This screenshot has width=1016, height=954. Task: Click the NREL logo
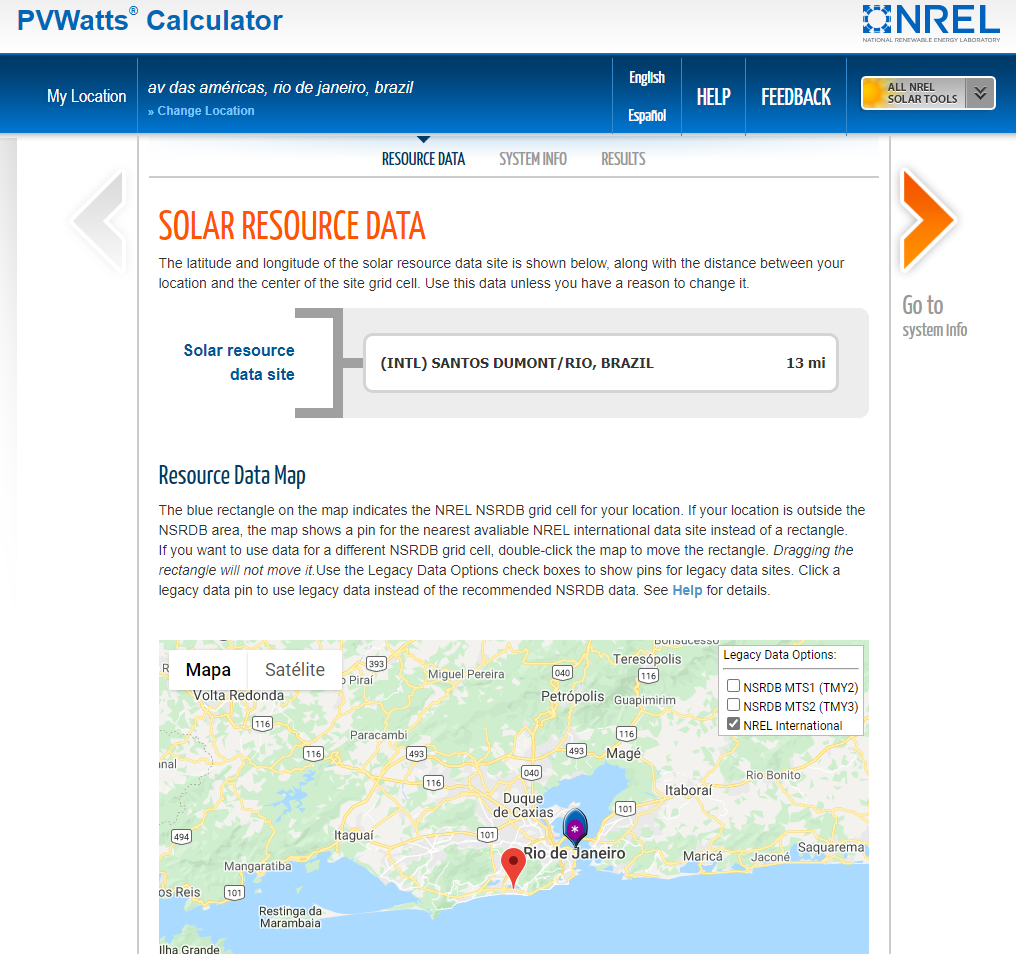(931, 23)
